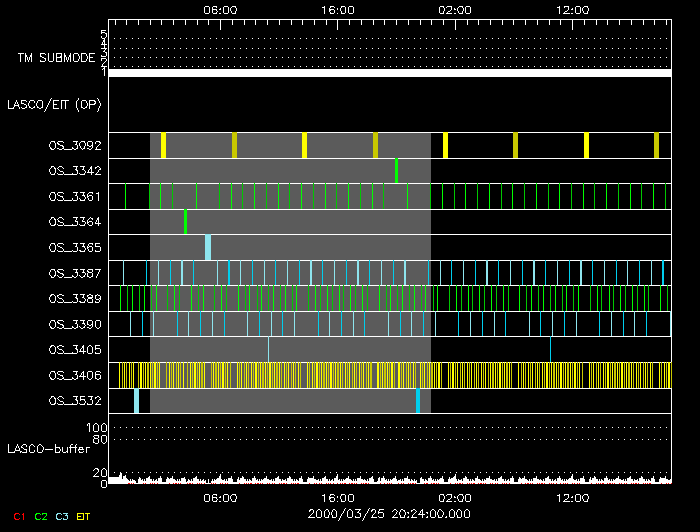Viewport: 700px width, 532px height.
Task: Click the green marker in the OS_3342 row
Action: (x=396, y=170)
